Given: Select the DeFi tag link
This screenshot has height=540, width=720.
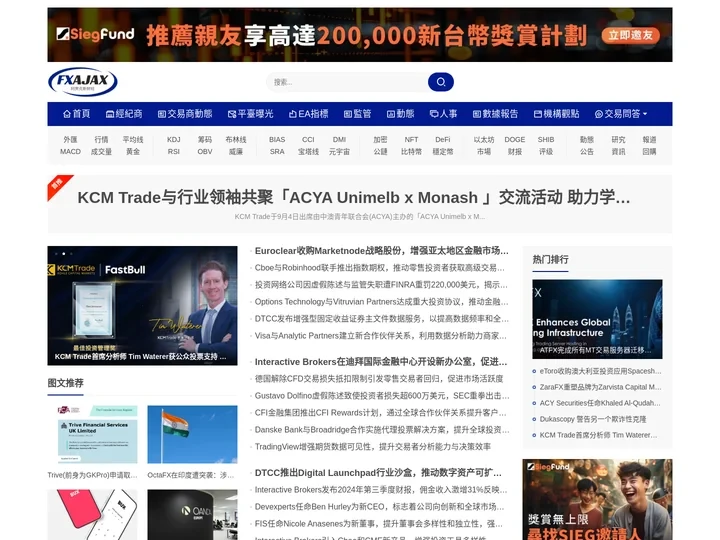Looking at the screenshot, I should pos(443,140).
